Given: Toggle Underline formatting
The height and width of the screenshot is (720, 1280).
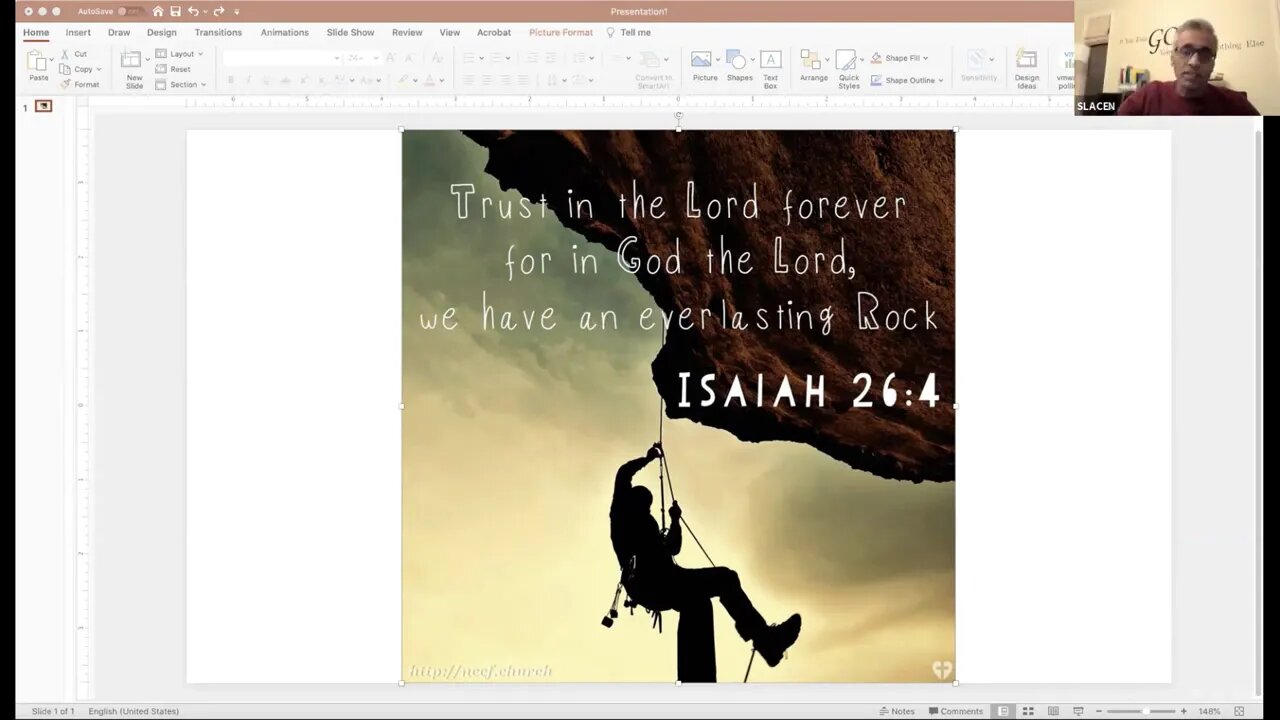Looking at the screenshot, I should (267, 80).
